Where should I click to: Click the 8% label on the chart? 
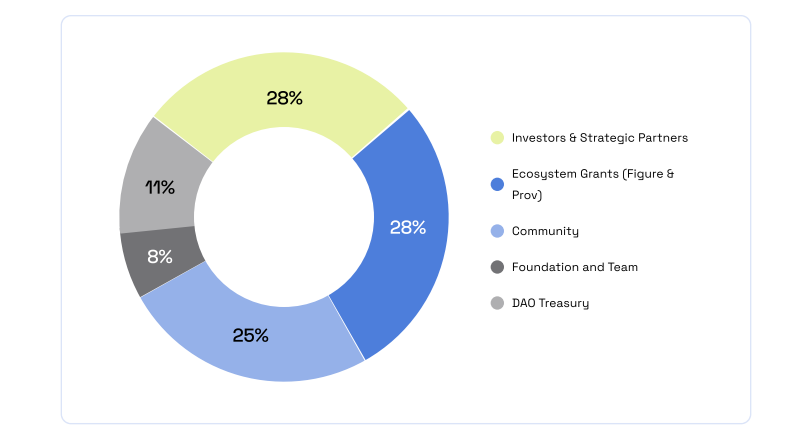tap(160, 256)
